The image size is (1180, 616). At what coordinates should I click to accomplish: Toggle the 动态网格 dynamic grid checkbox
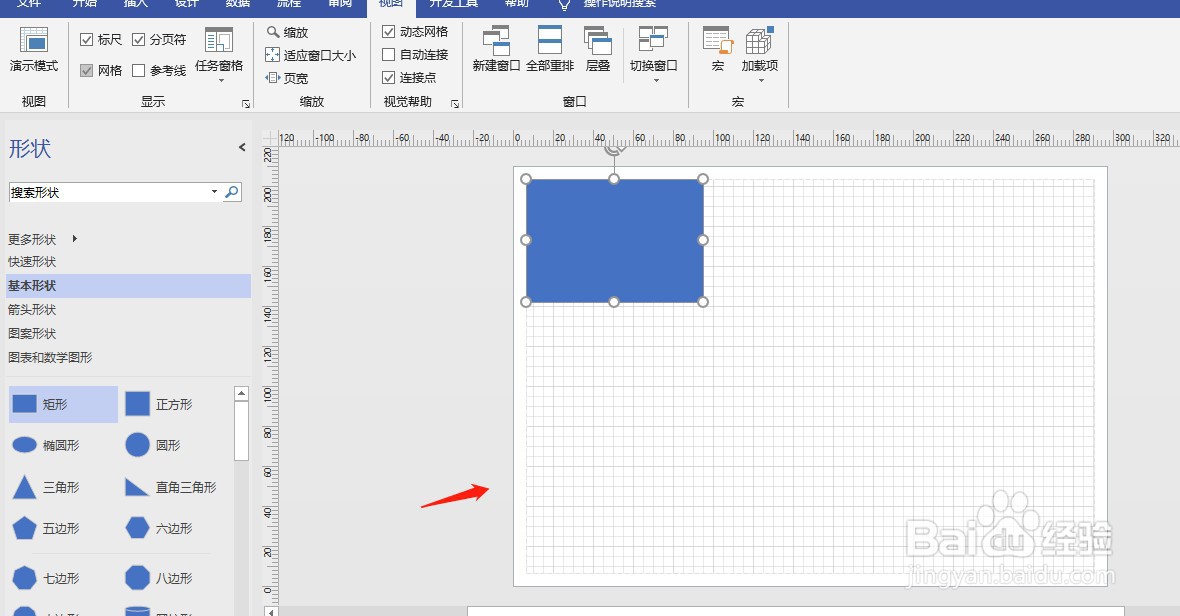pyautogui.click(x=388, y=32)
